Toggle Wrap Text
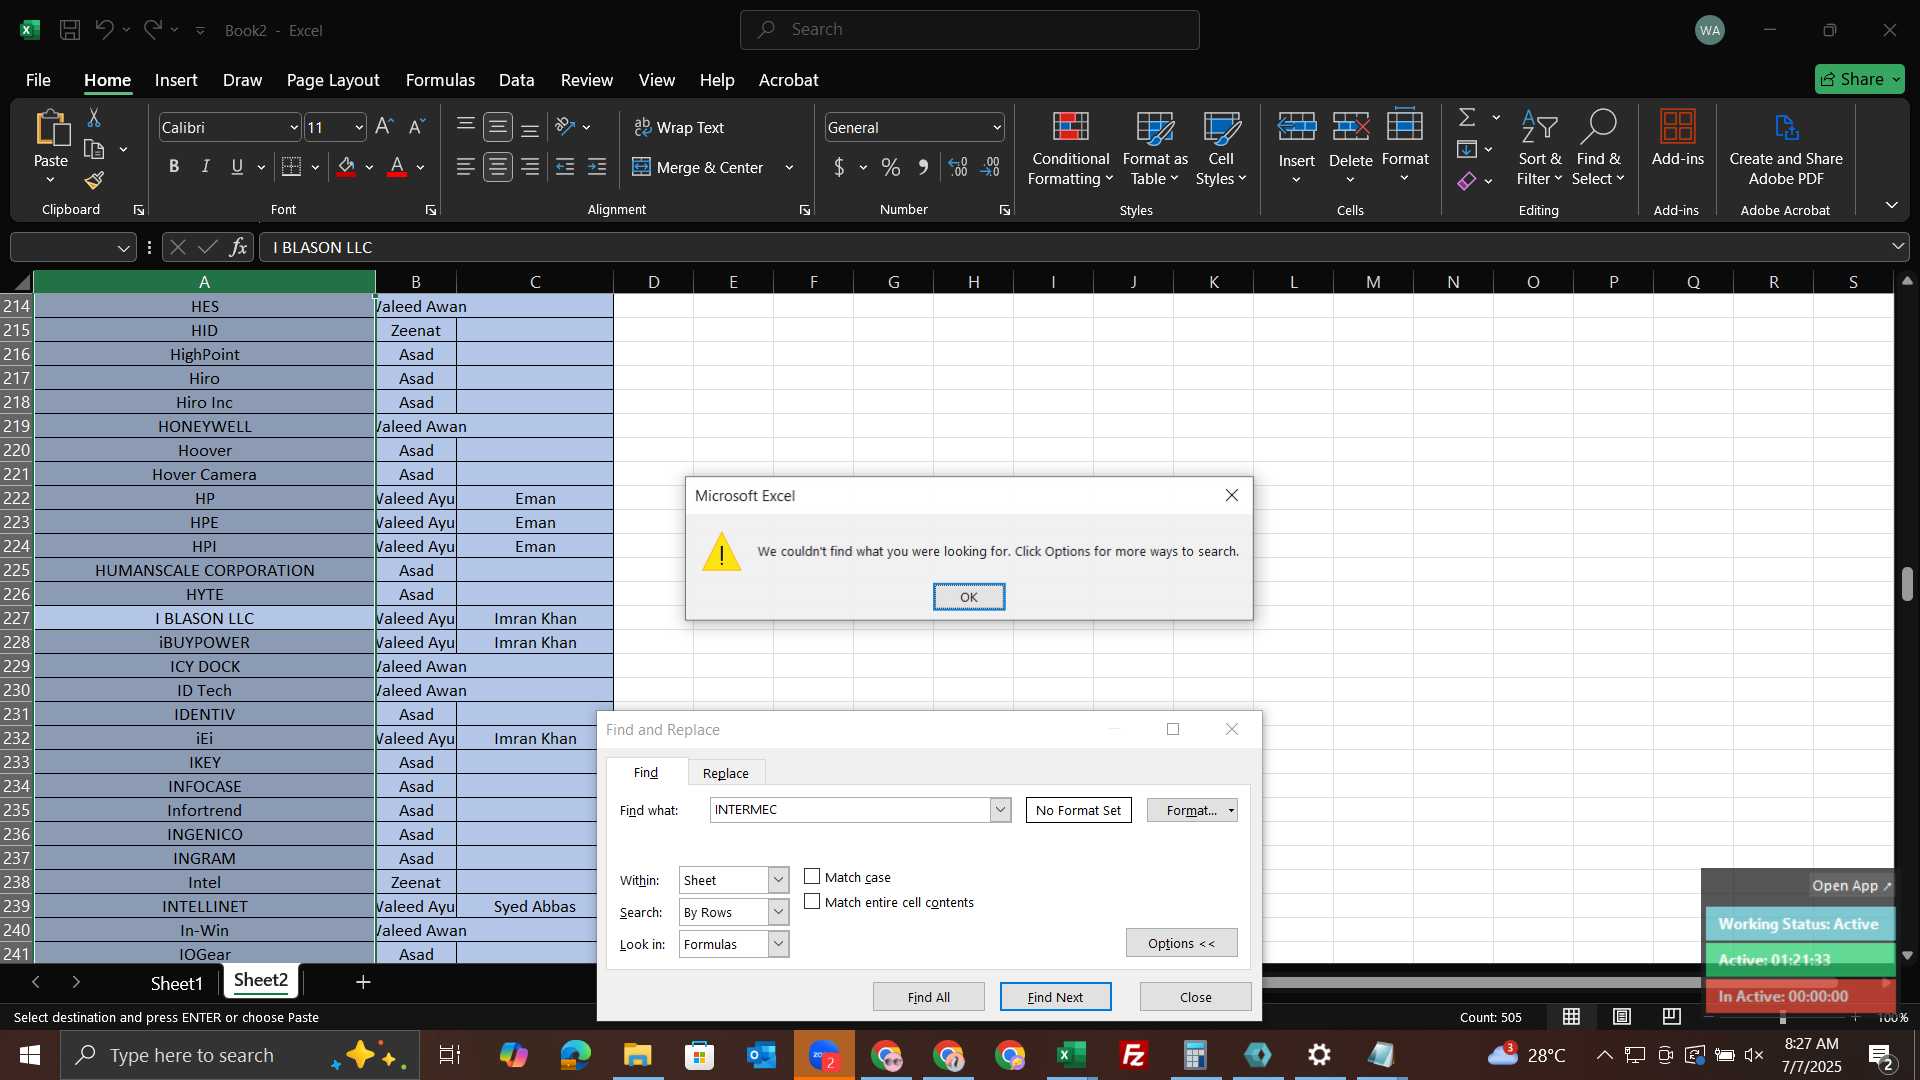Image resolution: width=1920 pixels, height=1080 pixels. tap(679, 127)
